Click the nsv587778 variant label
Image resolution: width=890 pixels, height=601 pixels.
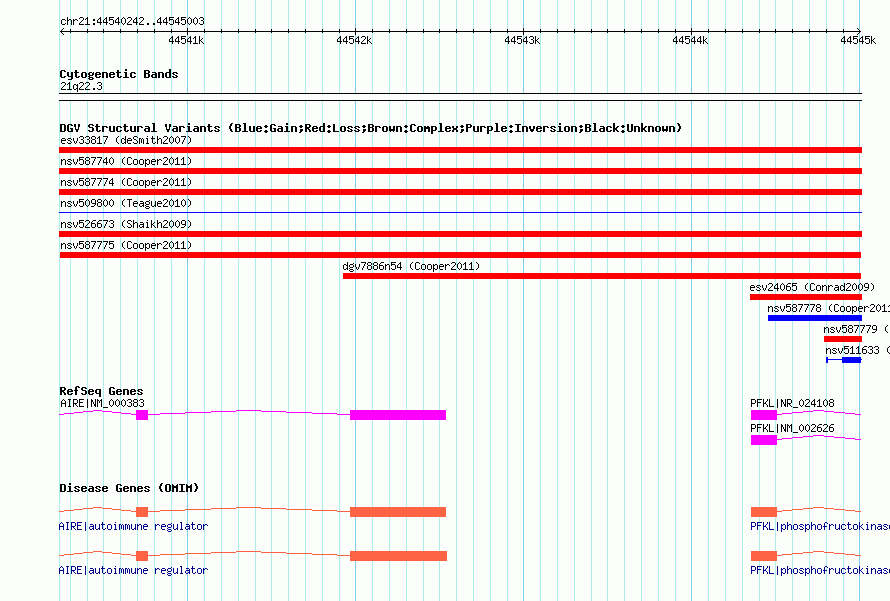click(x=829, y=308)
